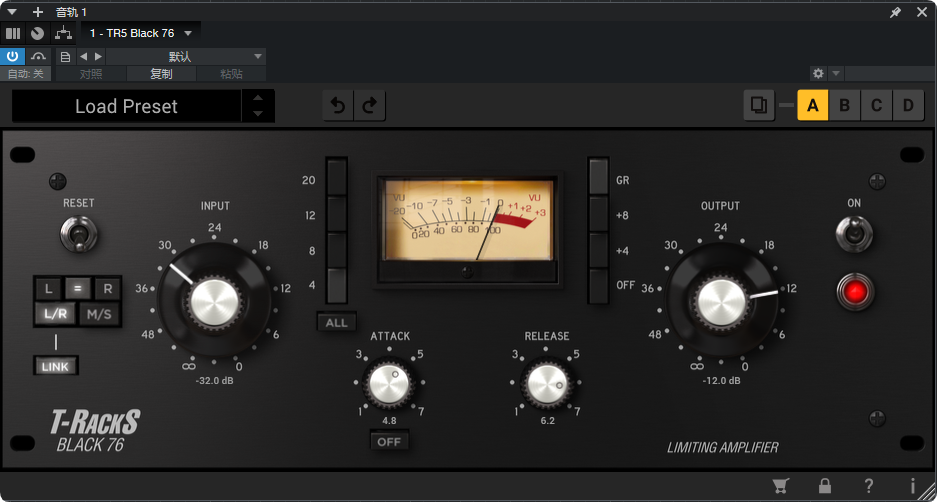Click the equals channel button
The height and width of the screenshot is (502, 937).
tap(77, 289)
